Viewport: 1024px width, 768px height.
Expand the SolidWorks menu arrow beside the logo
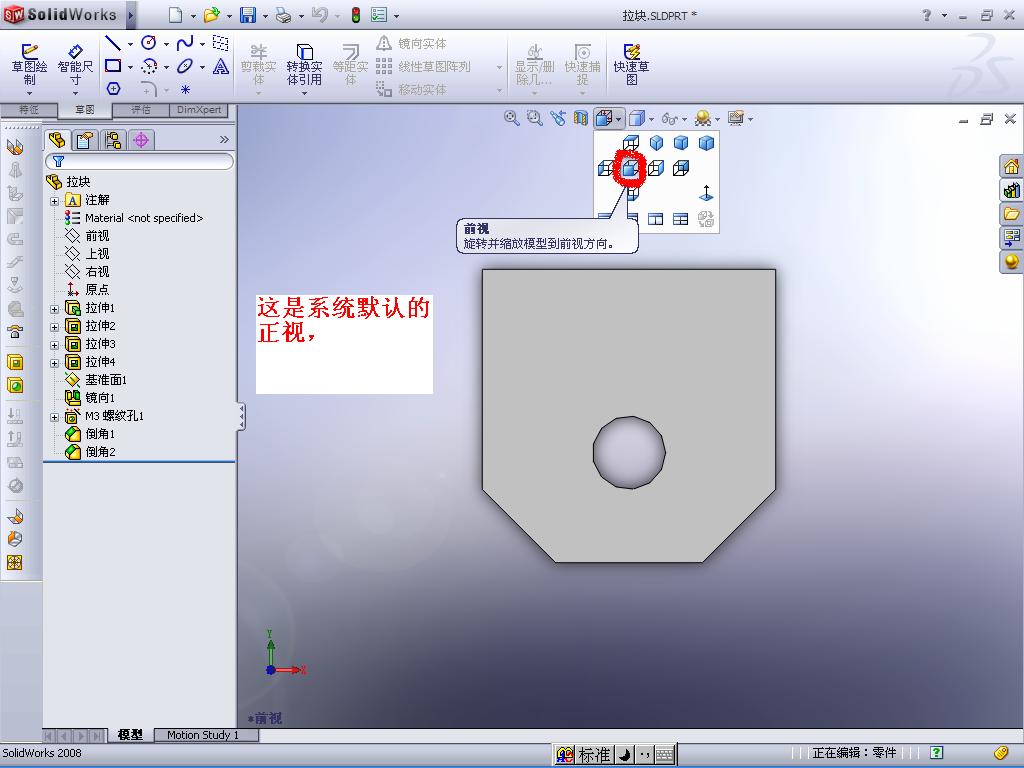[131, 15]
